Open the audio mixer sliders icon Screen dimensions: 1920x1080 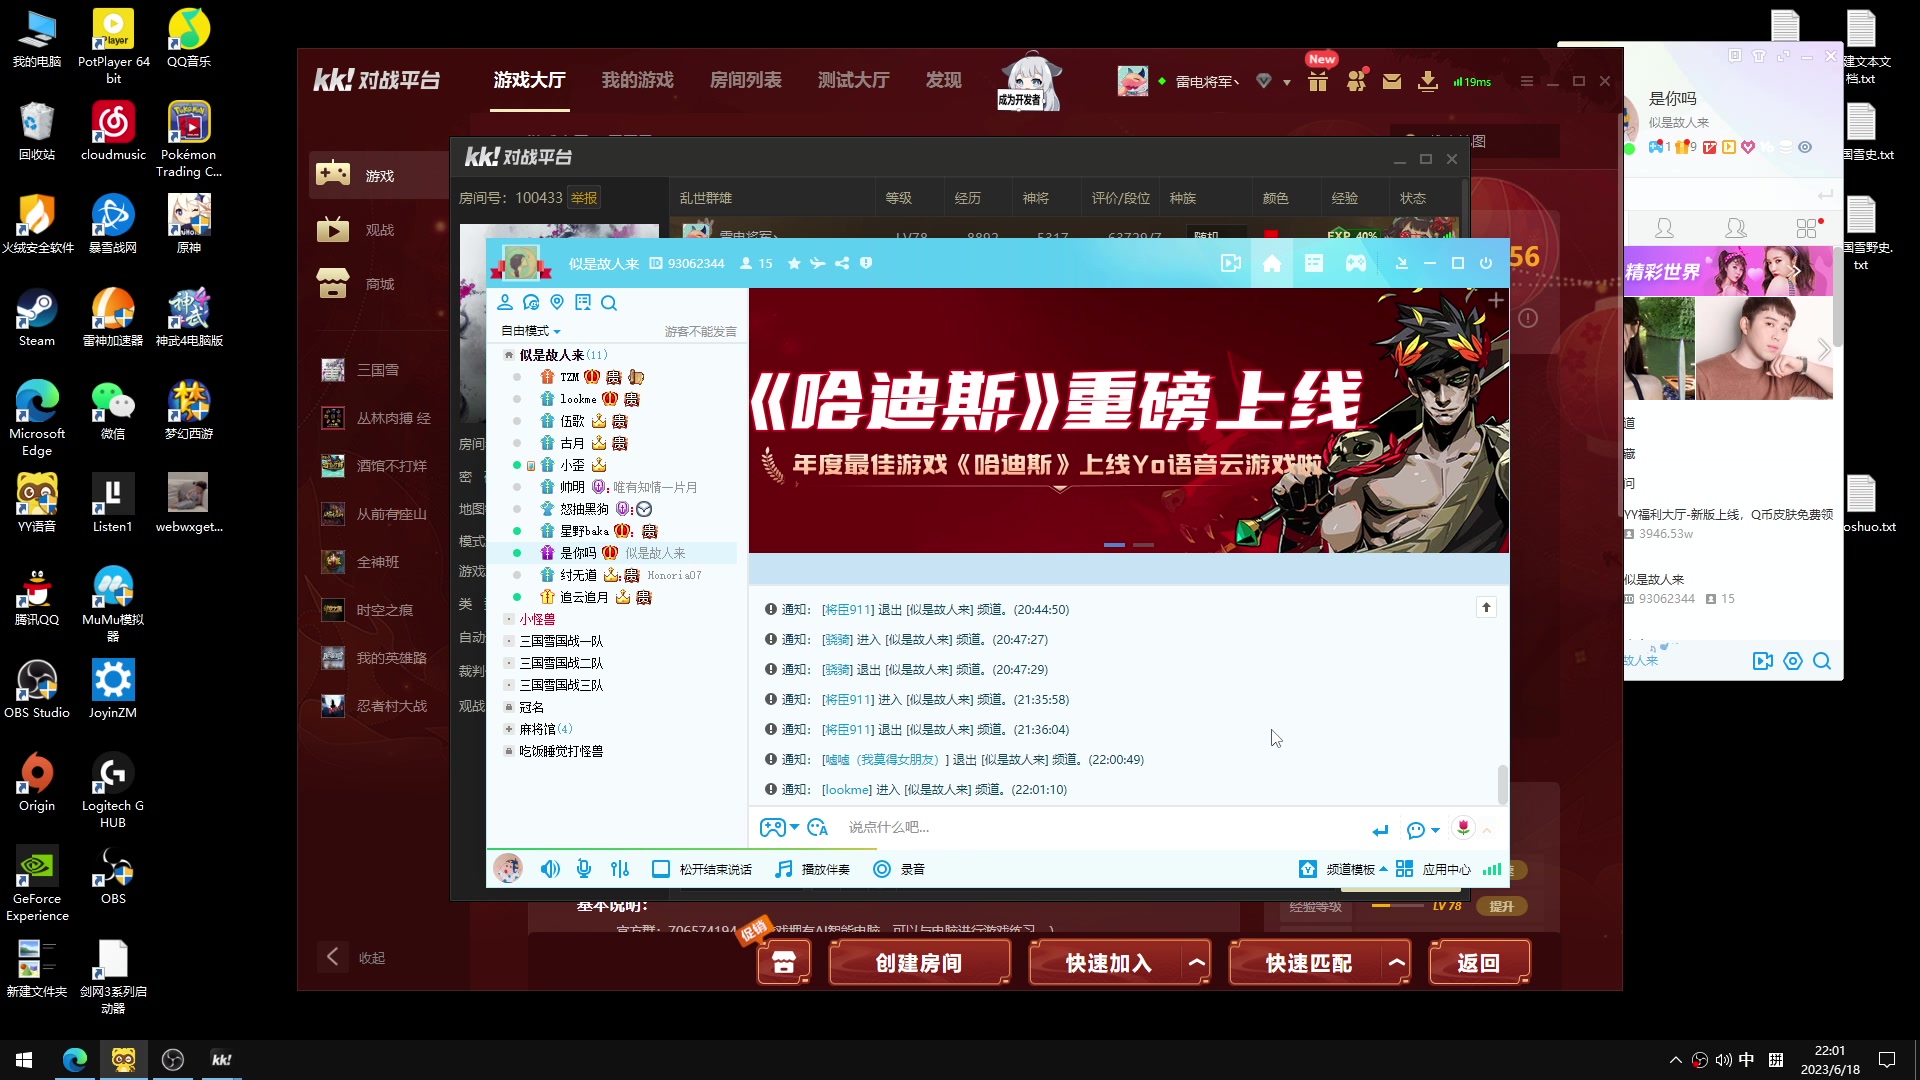click(620, 869)
